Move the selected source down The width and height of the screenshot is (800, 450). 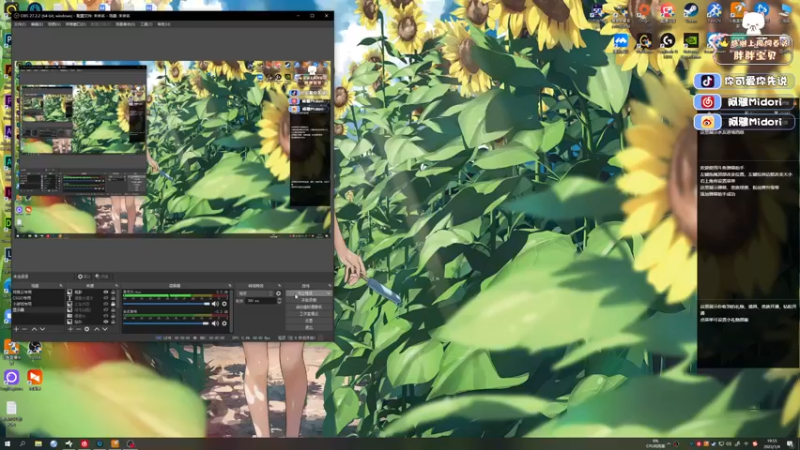[105, 330]
